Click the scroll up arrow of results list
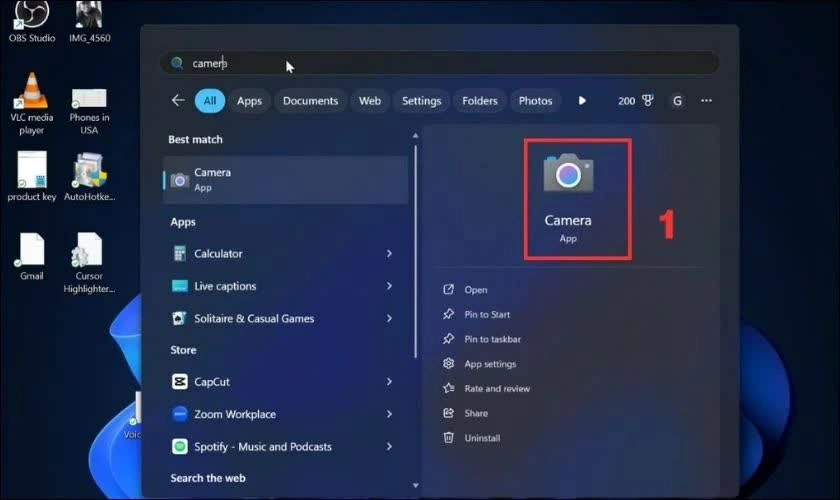The height and width of the screenshot is (500, 840). point(415,136)
